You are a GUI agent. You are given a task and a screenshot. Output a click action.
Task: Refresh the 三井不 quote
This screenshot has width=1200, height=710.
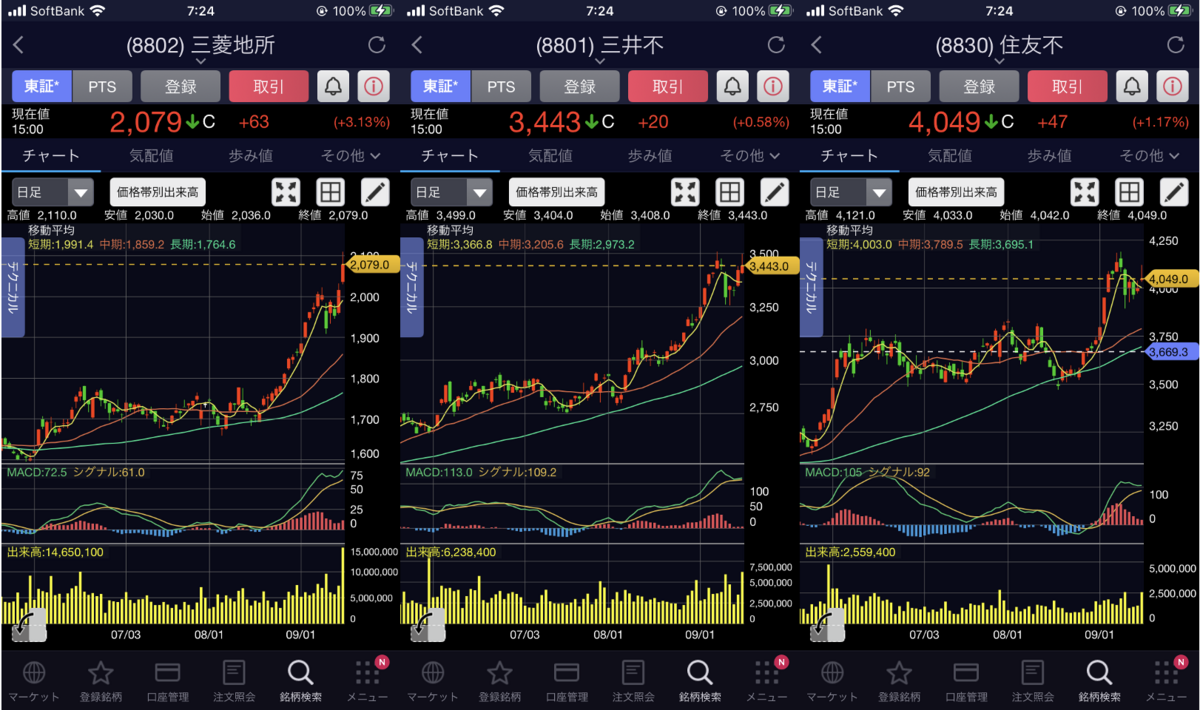pyautogui.click(x=776, y=45)
